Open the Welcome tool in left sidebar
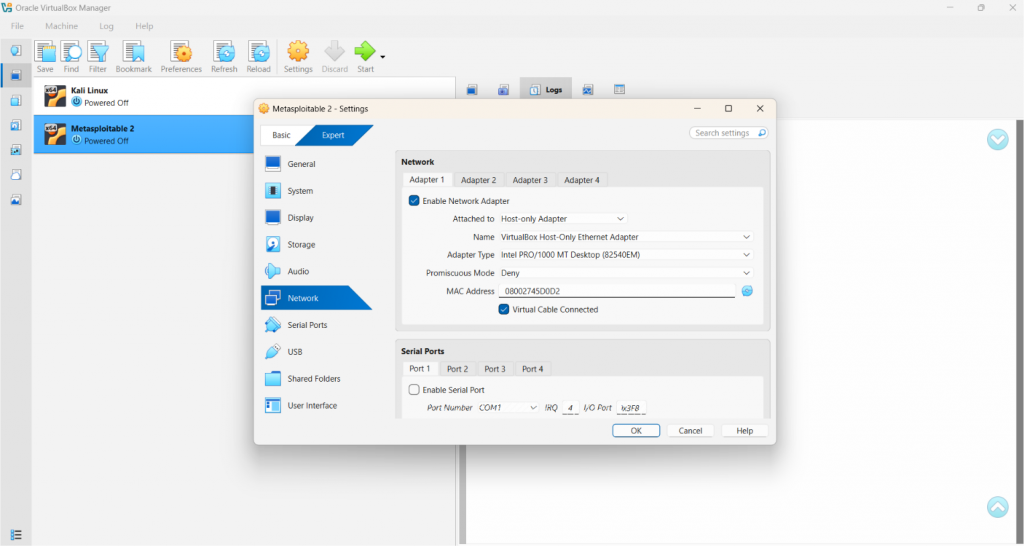The height and width of the screenshot is (546, 1024). click(16, 50)
